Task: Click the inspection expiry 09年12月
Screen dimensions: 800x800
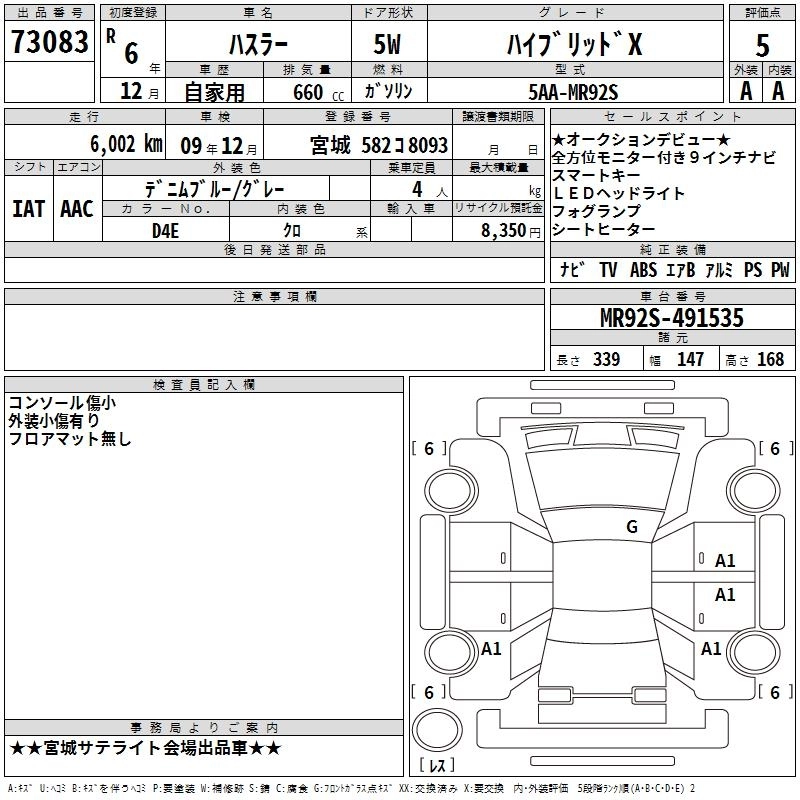Action: [219, 146]
